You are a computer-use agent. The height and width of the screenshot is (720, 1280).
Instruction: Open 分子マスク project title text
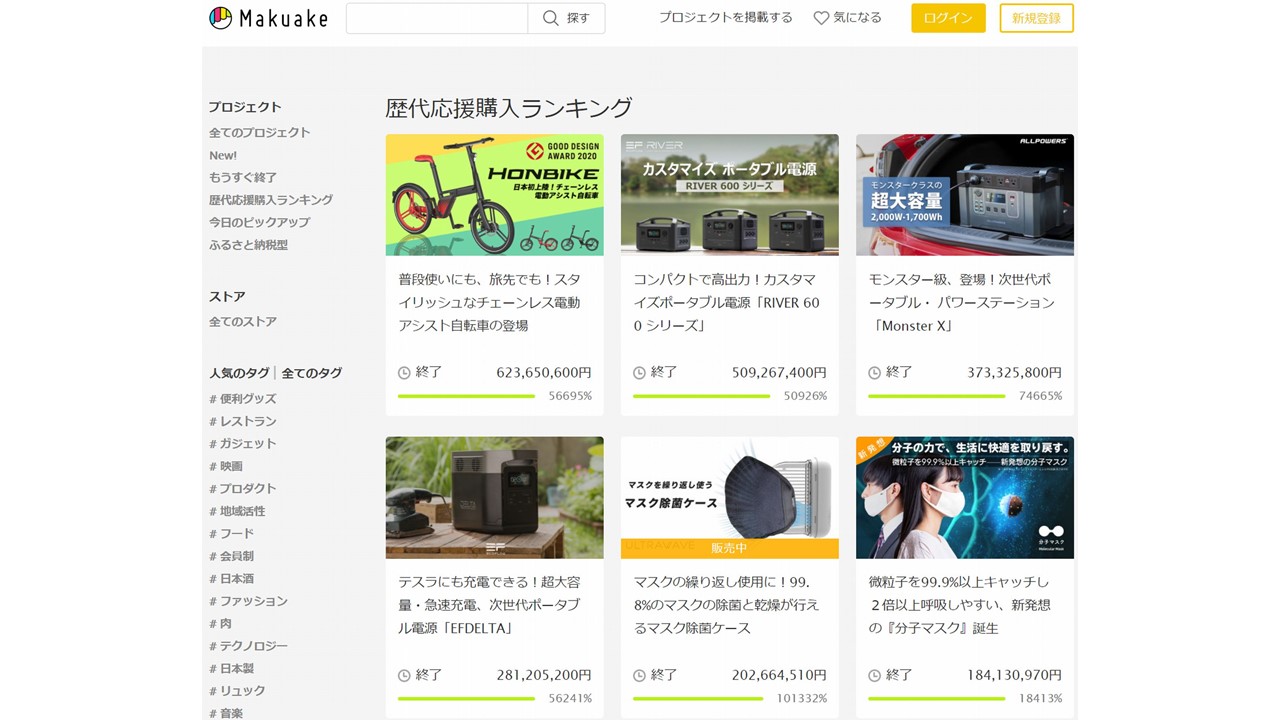point(960,605)
